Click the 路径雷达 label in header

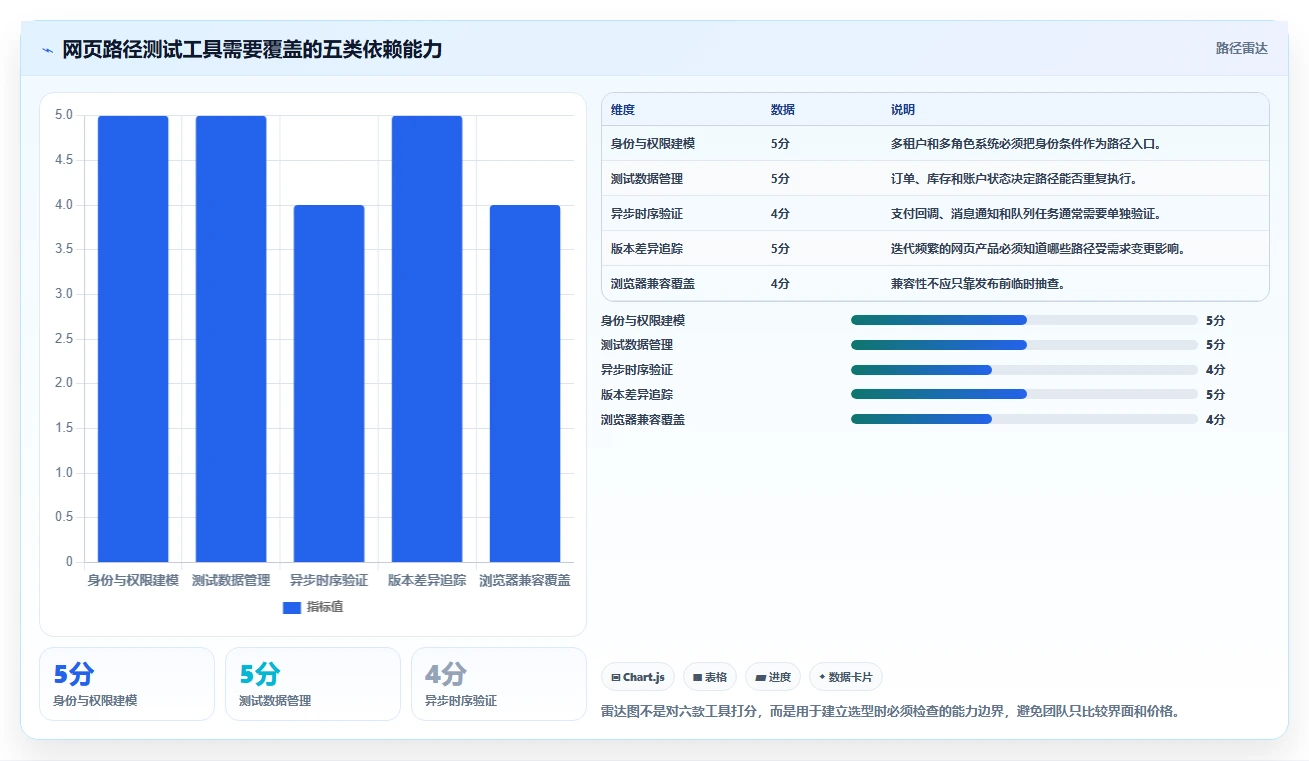1242,48
